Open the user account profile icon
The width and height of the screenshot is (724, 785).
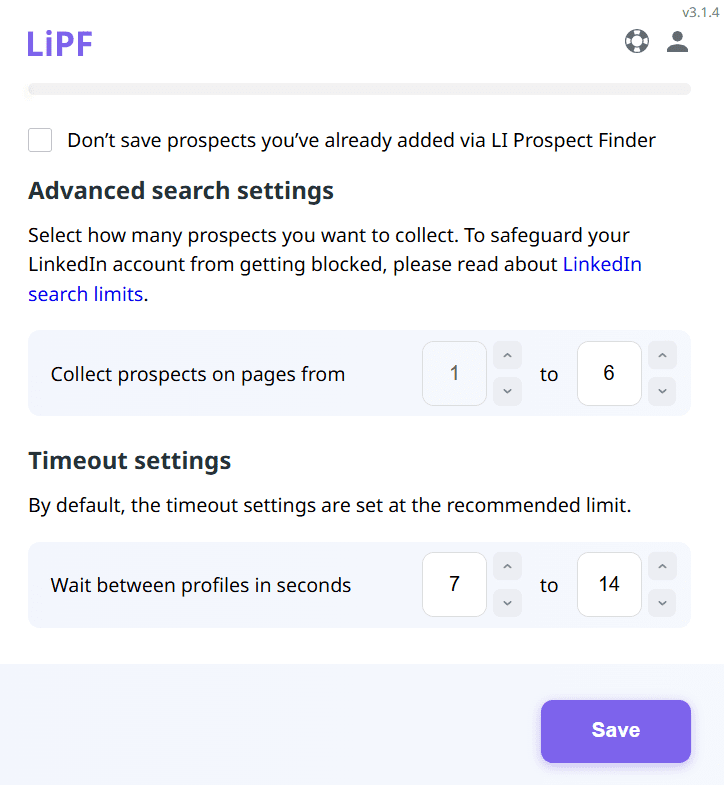[x=678, y=42]
